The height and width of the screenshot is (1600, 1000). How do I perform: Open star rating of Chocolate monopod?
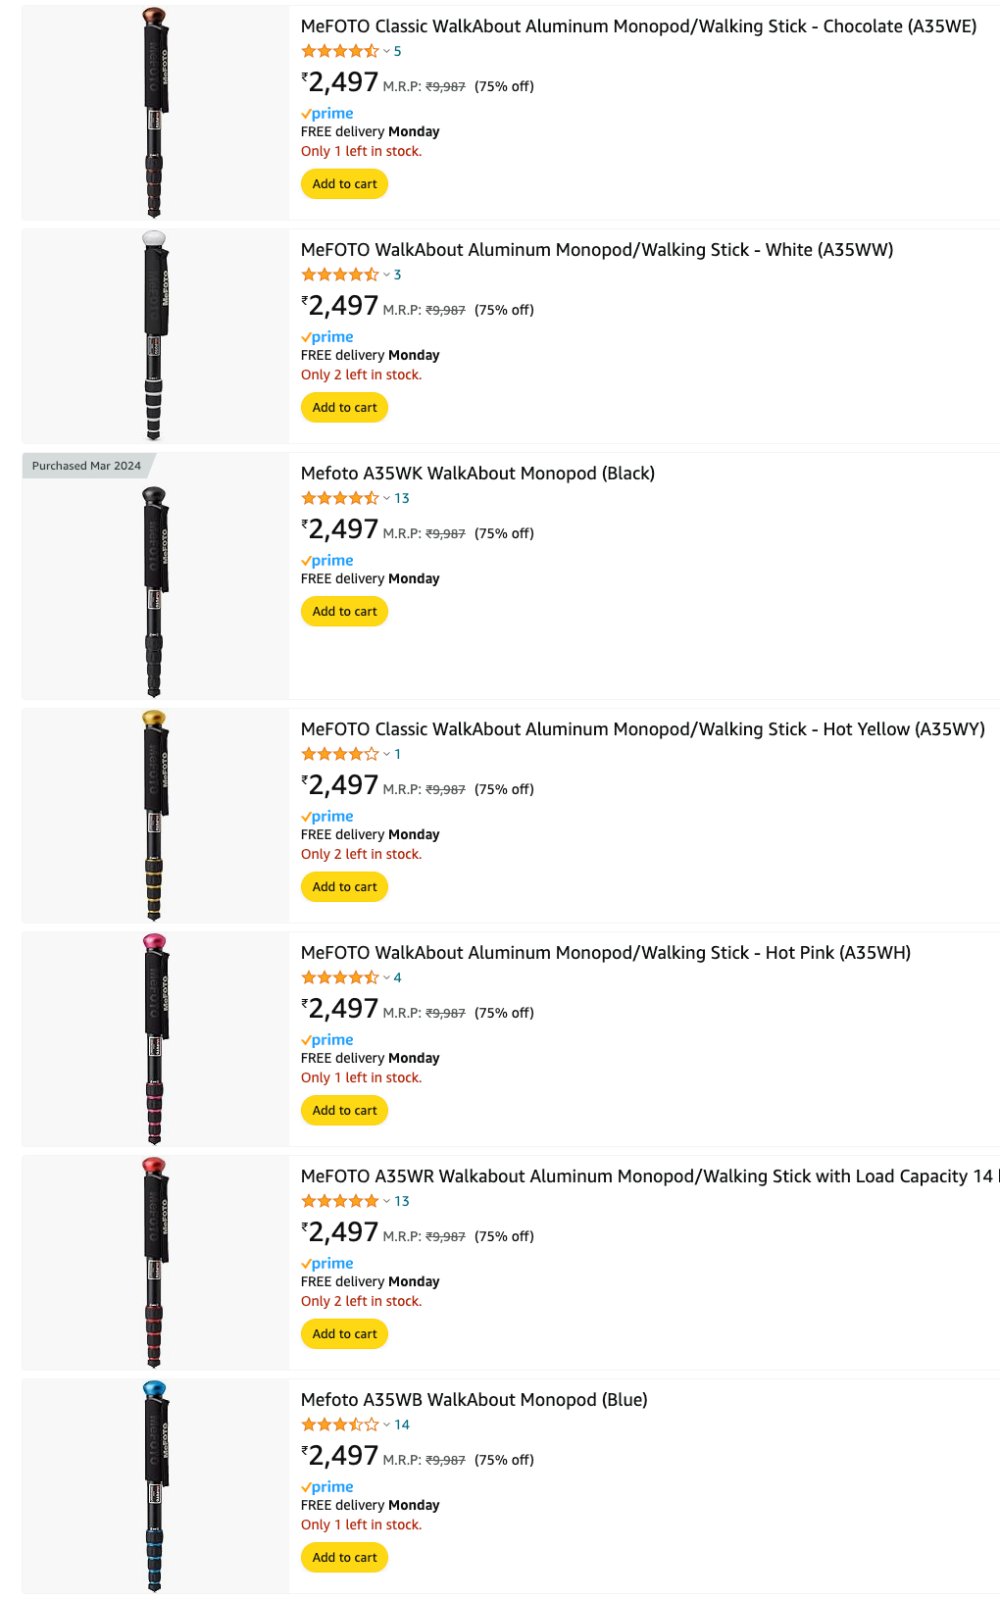pos(340,51)
